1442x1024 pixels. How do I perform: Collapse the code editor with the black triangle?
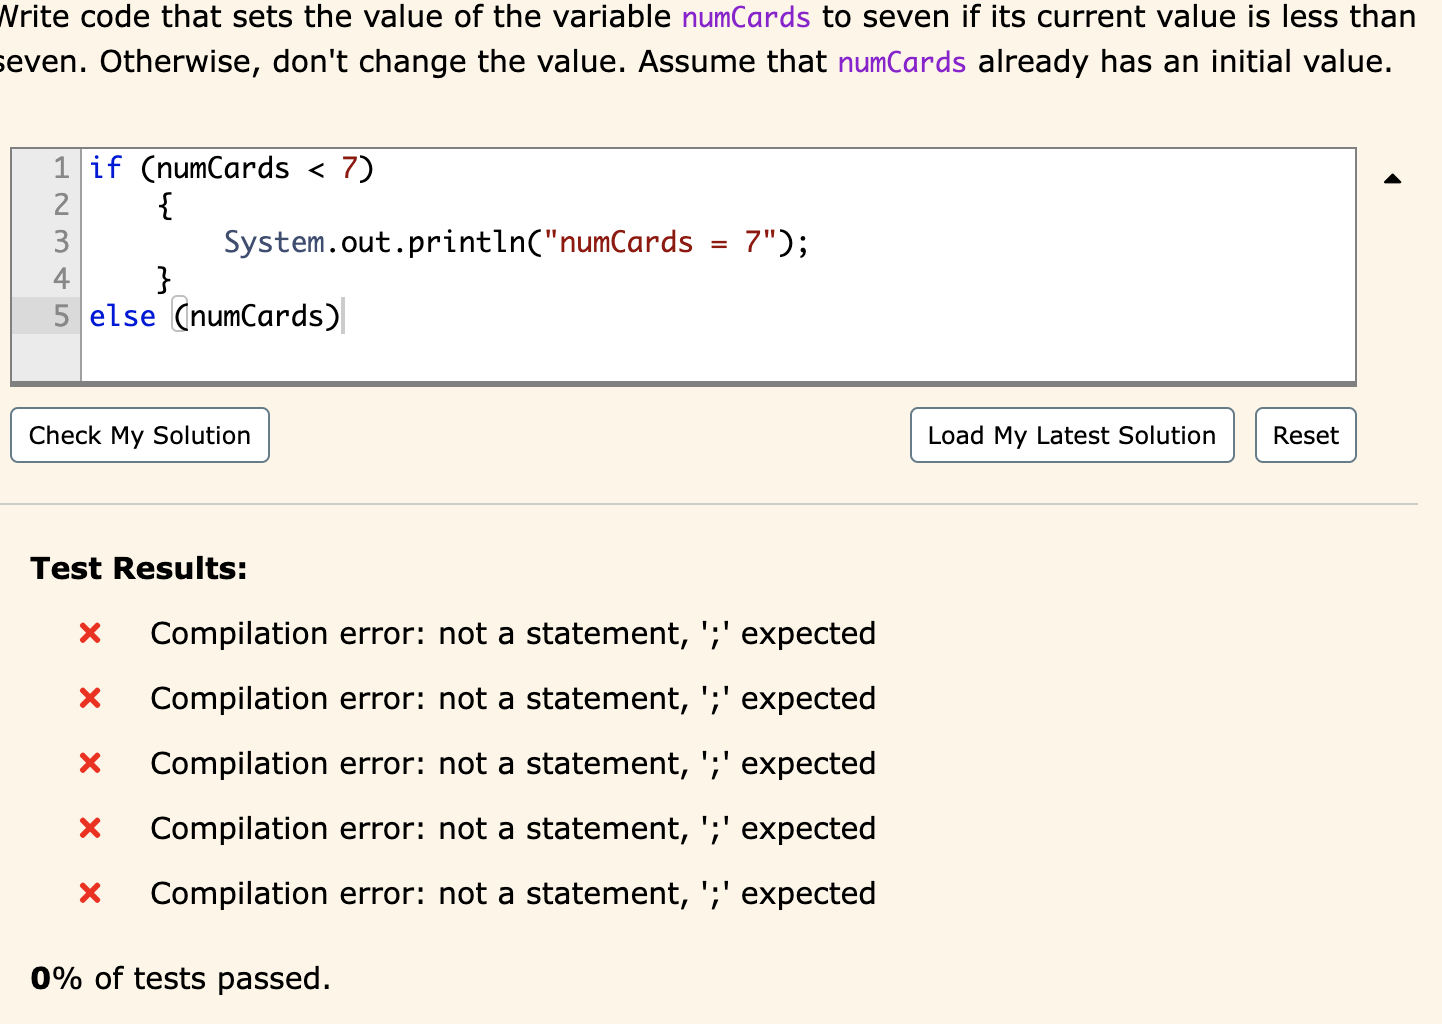[1392, 179]
